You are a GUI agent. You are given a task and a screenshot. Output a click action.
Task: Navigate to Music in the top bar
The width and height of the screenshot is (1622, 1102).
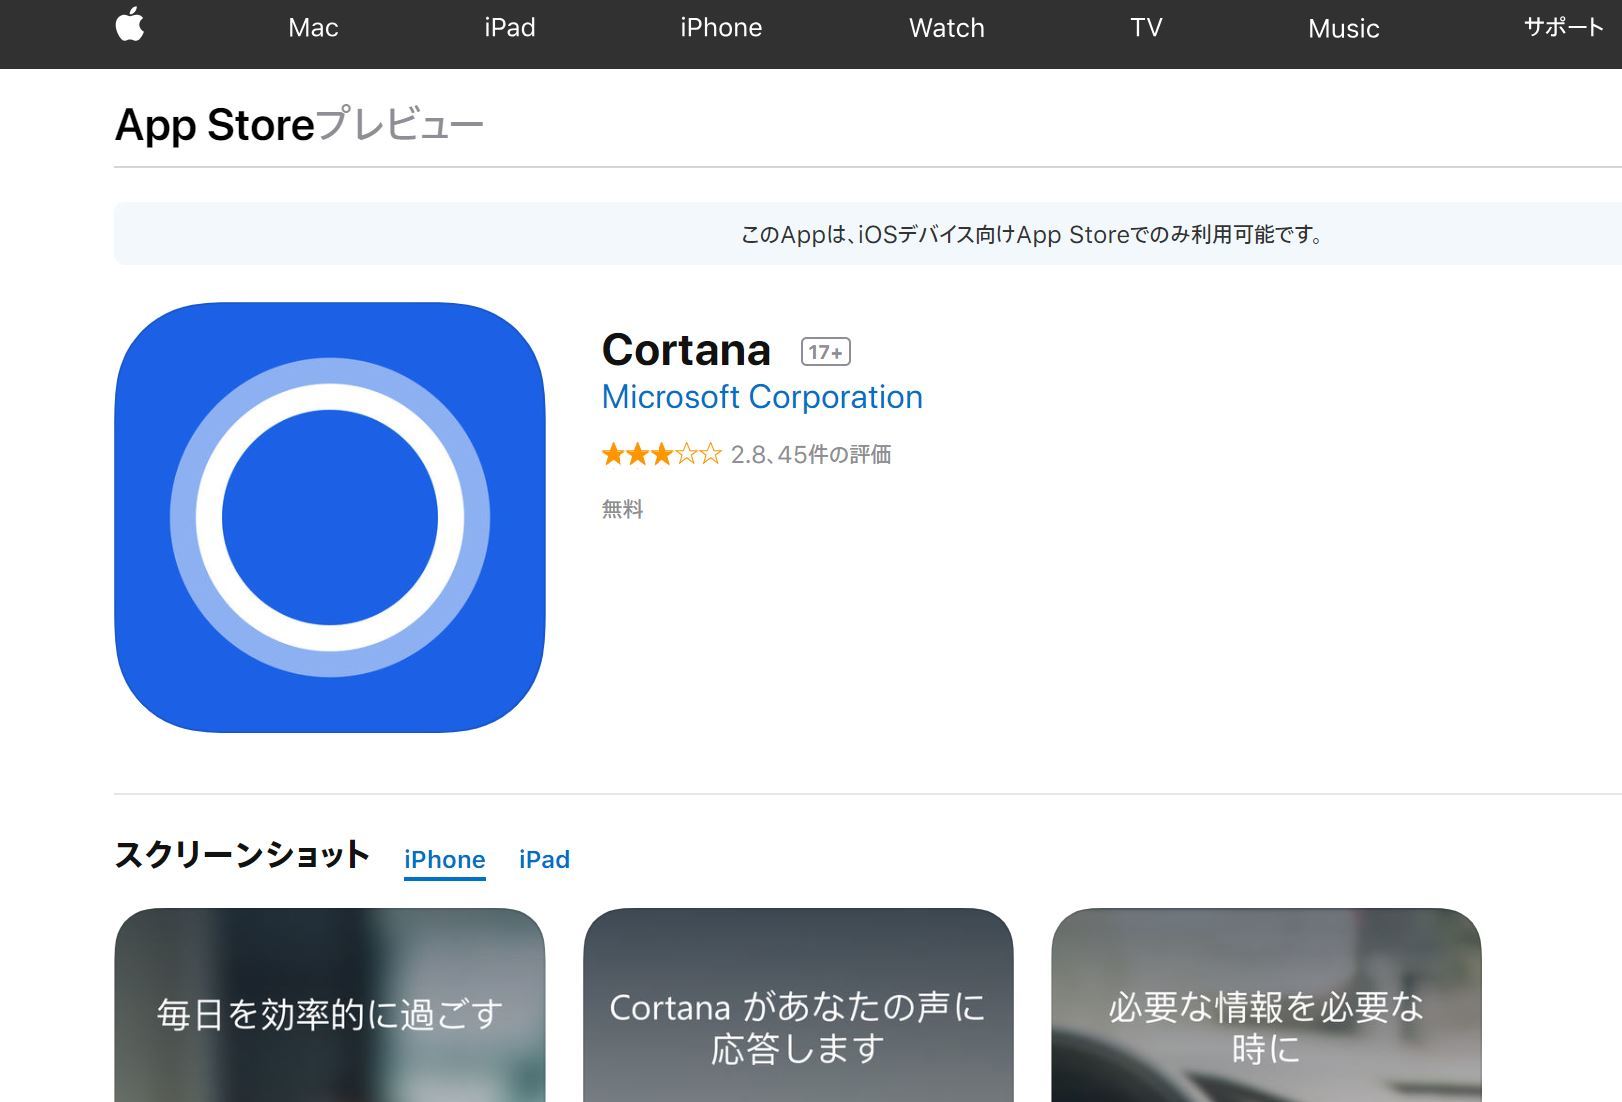(1343, 29)
